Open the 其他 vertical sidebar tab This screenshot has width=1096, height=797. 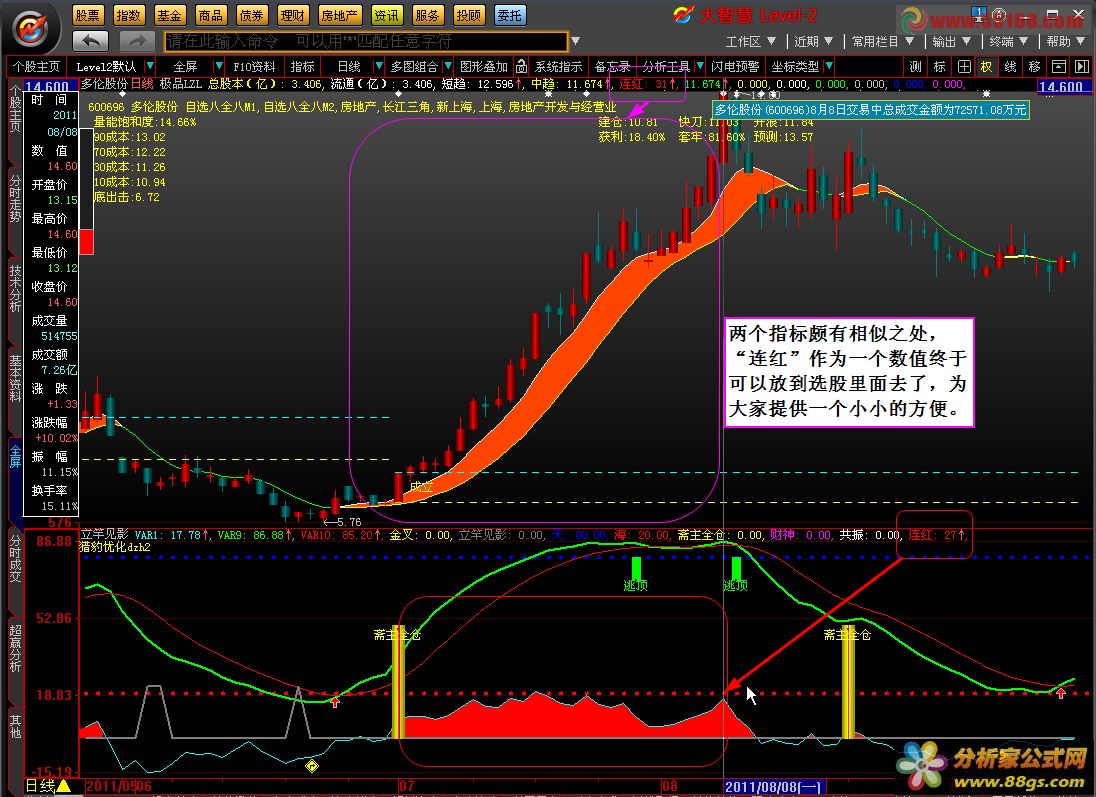[15, 727]
